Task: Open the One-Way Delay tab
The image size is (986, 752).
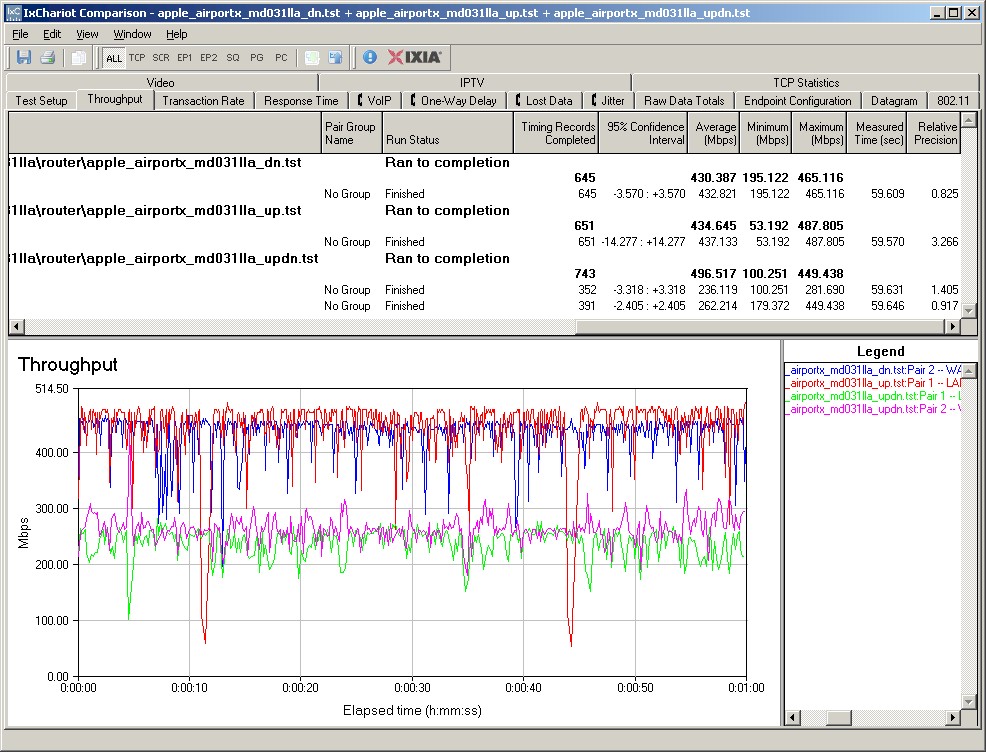Action: point(453,101)
